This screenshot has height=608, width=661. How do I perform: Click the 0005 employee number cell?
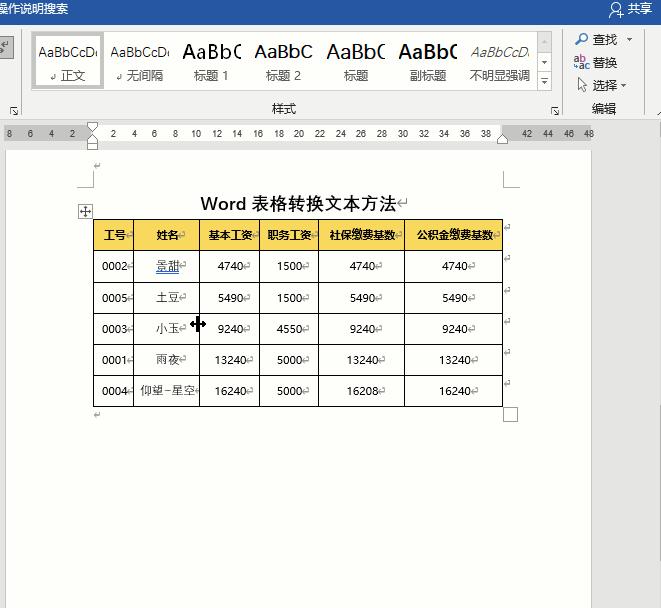pyautogui.click(x=113, y=298)
